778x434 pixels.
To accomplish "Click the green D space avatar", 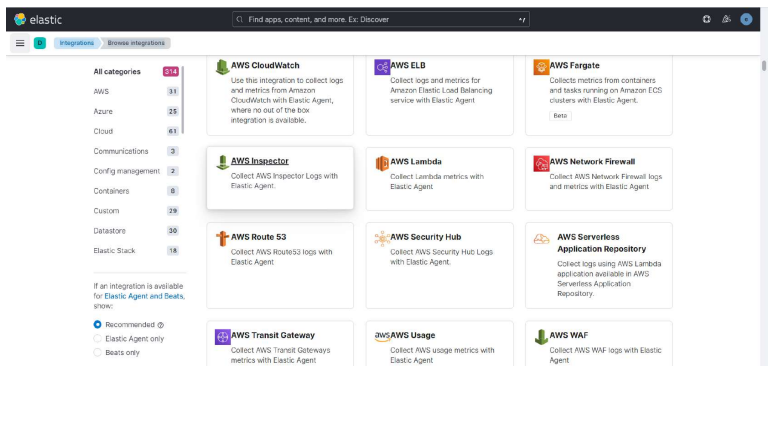I will 40,43.
